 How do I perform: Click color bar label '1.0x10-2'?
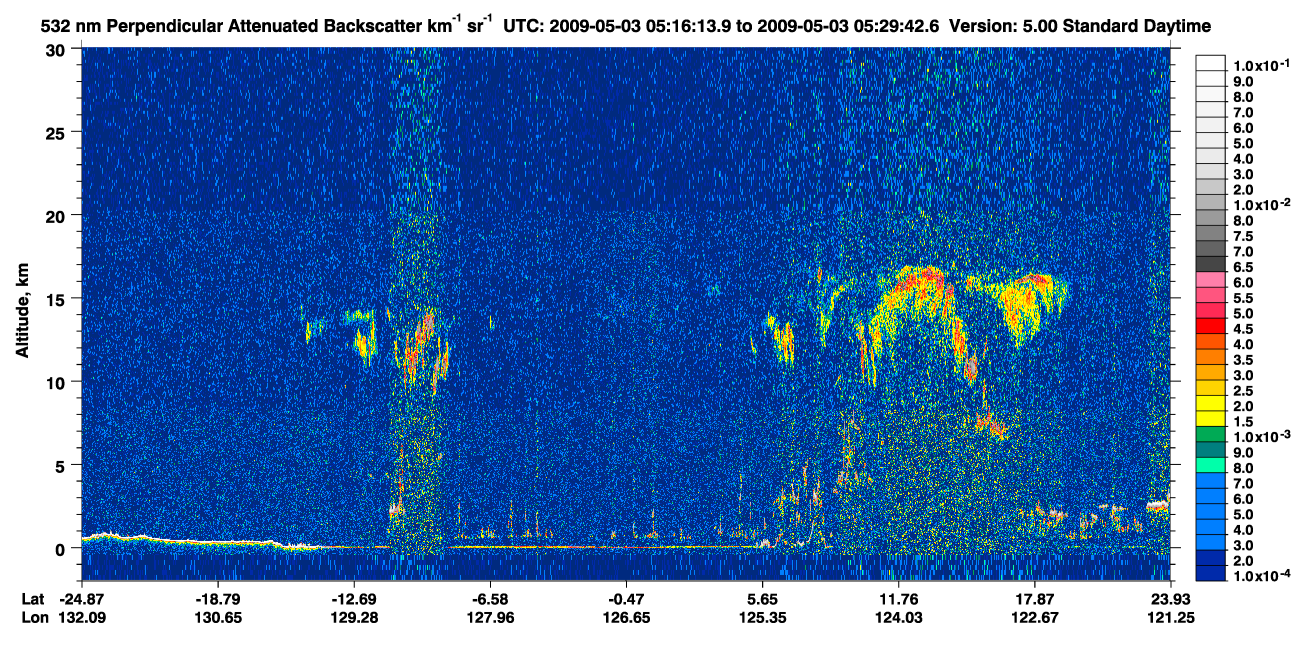(1260, 205)
